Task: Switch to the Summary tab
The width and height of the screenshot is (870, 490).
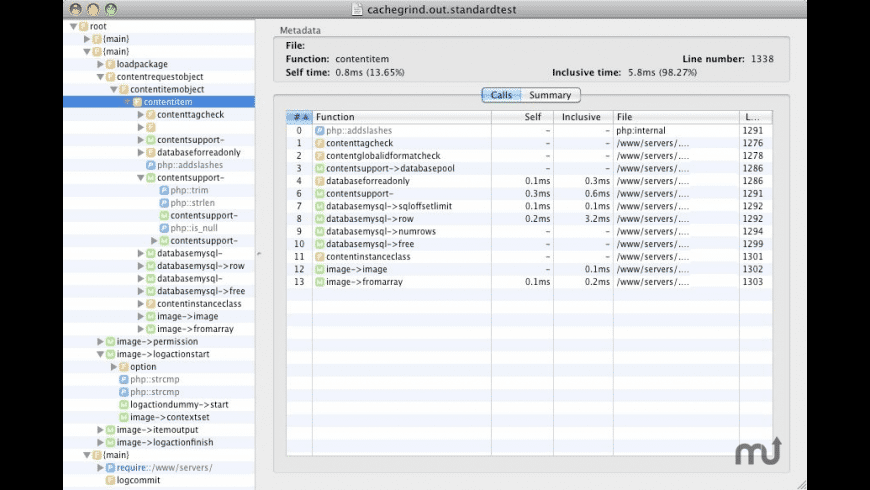Action: pyautogui.click(x=550, y=95)
